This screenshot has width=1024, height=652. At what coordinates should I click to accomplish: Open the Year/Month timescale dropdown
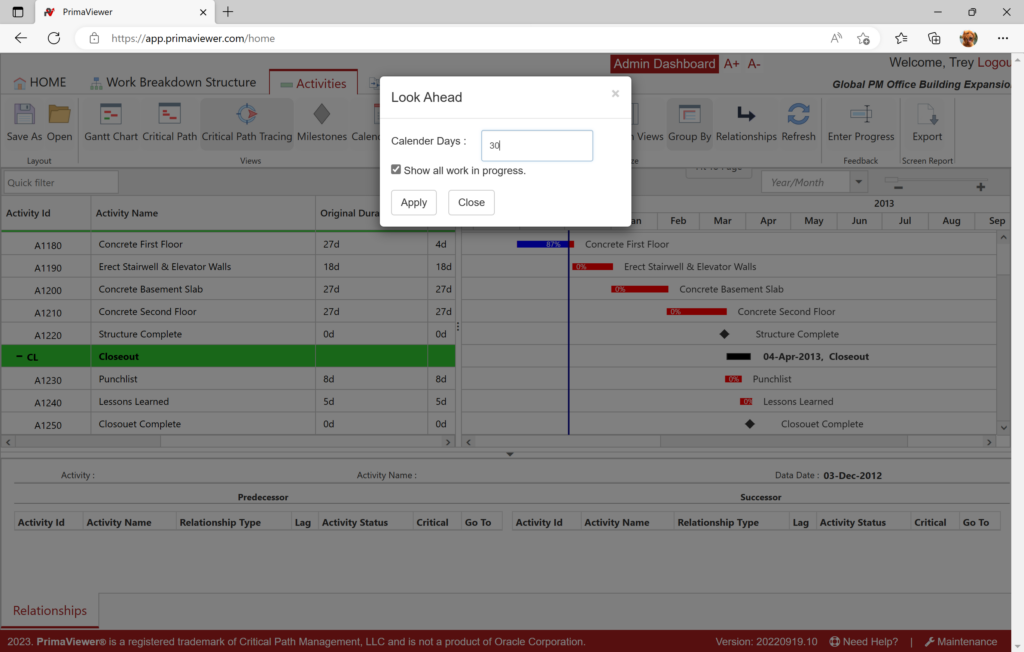[x=858, y=182]
